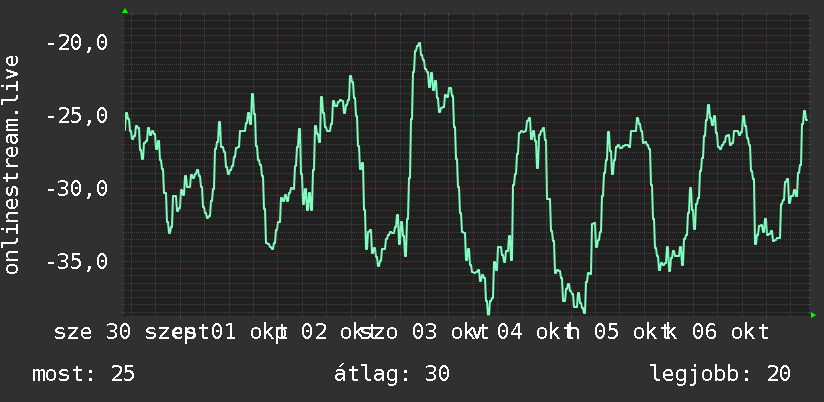Click the 'legjobb: 20' best value text
The image size is (824, 402).
tap(720, 374)
